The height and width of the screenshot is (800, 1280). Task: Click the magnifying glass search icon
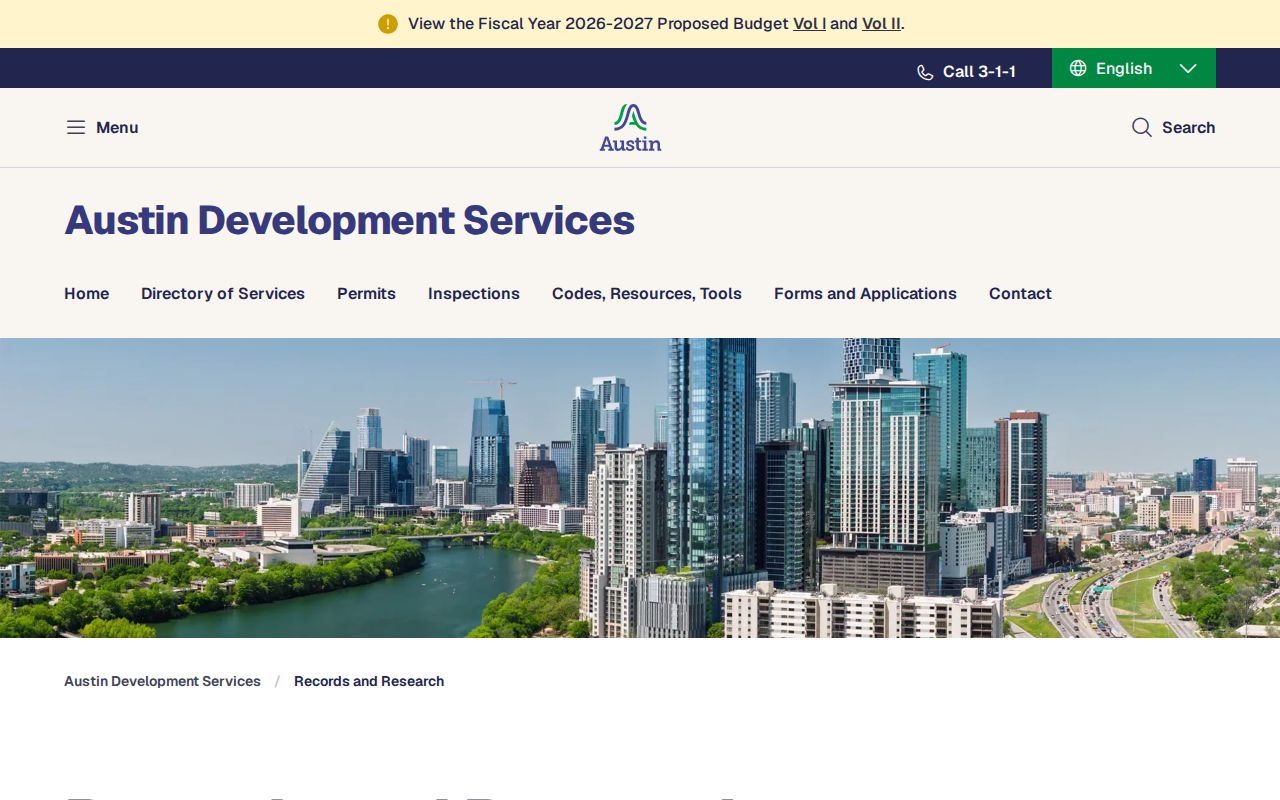click(x=1142, y=127)
